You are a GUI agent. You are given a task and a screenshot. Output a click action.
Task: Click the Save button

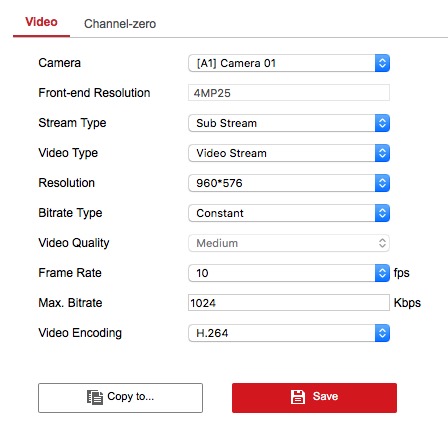[314, 398]
